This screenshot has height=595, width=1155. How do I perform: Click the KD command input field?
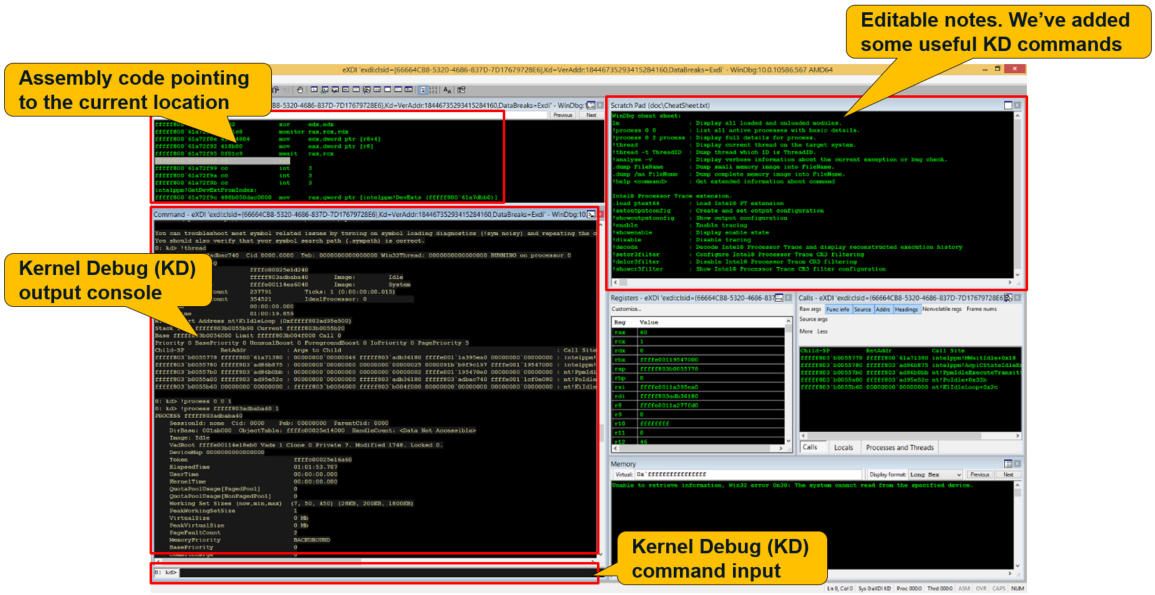[x=388, y=572]
